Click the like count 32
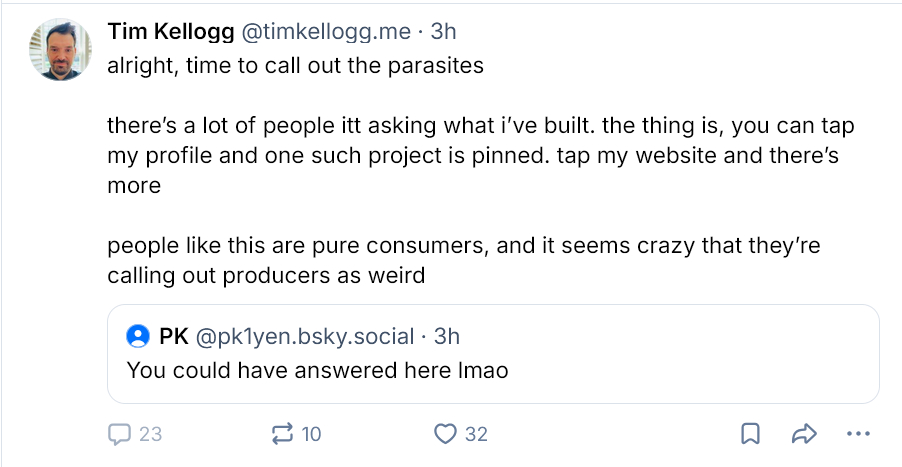The image size is (902, 467). 476,434
